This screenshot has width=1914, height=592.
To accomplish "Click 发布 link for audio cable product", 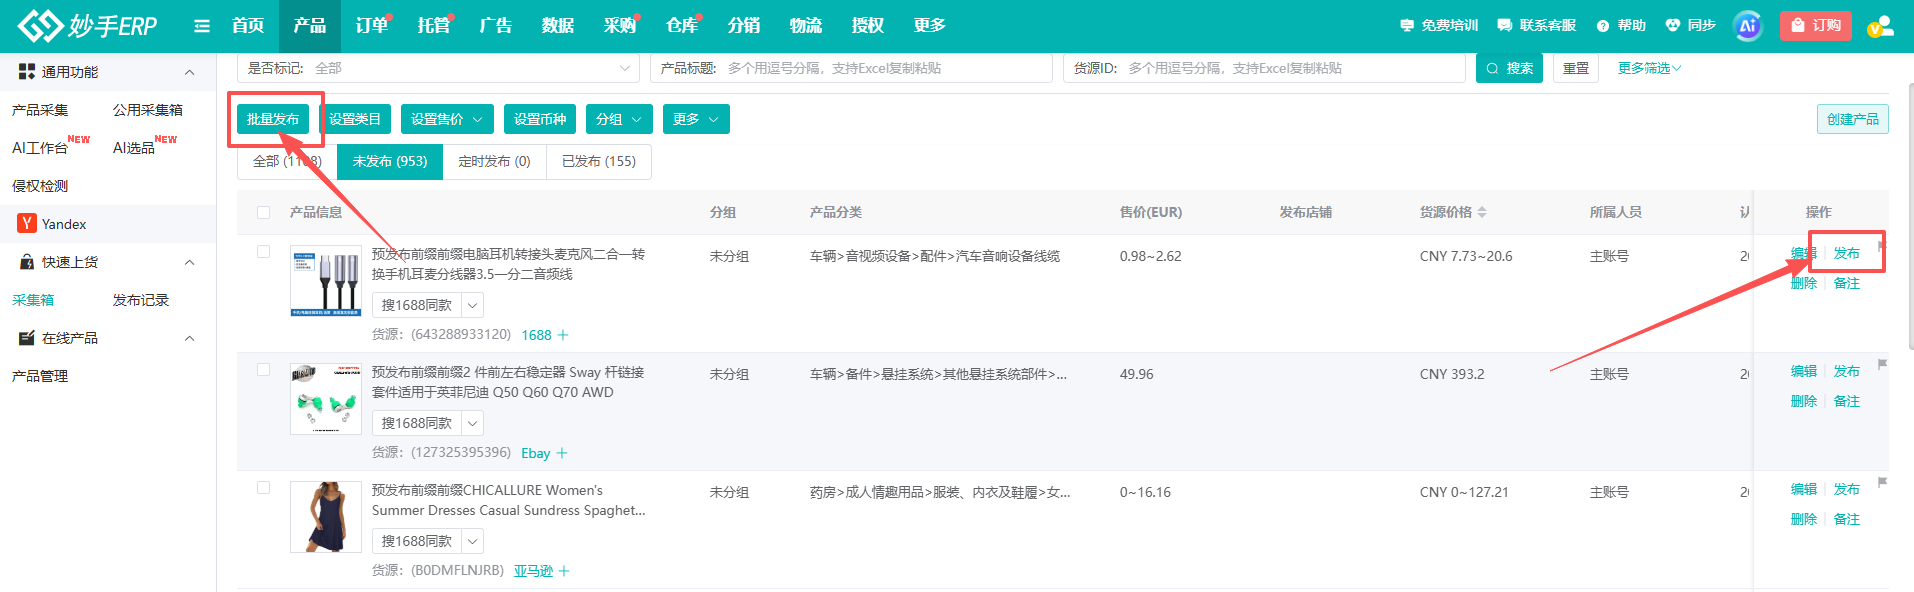I will tap(1846, 253).
